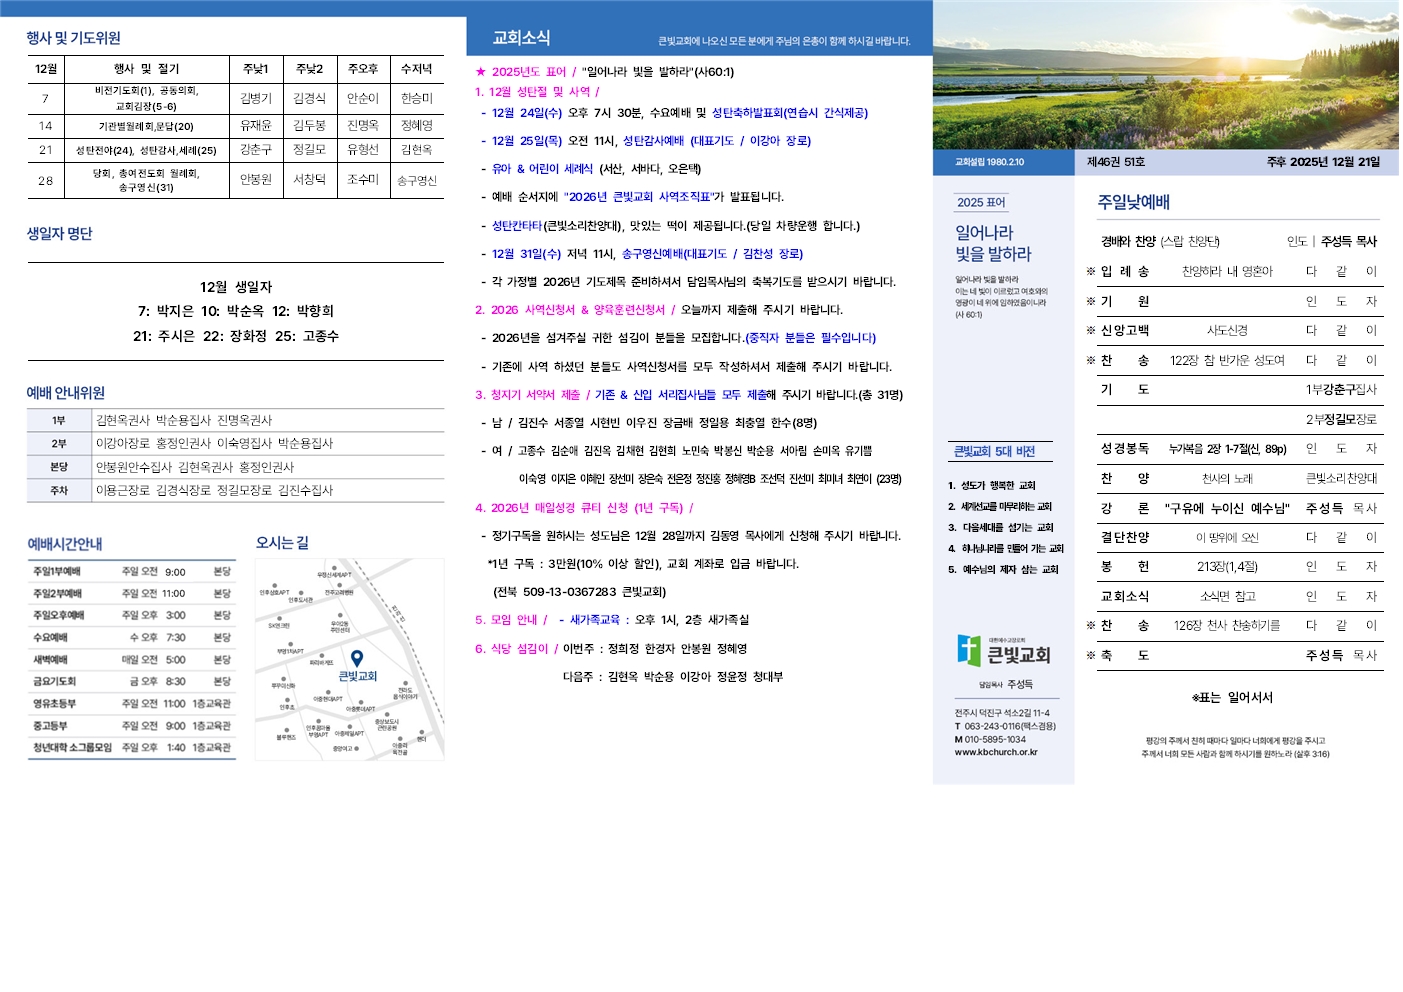Click the issue number 제46권 51호
The image size is (1403, 992).
click(1116, 162)
